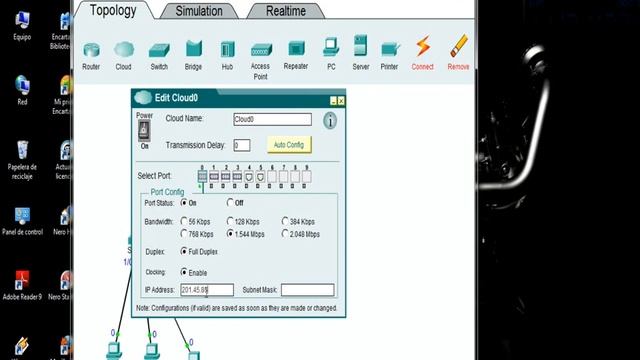
Task: Activate the Remove eraser tool
Action: coord(458,53)
